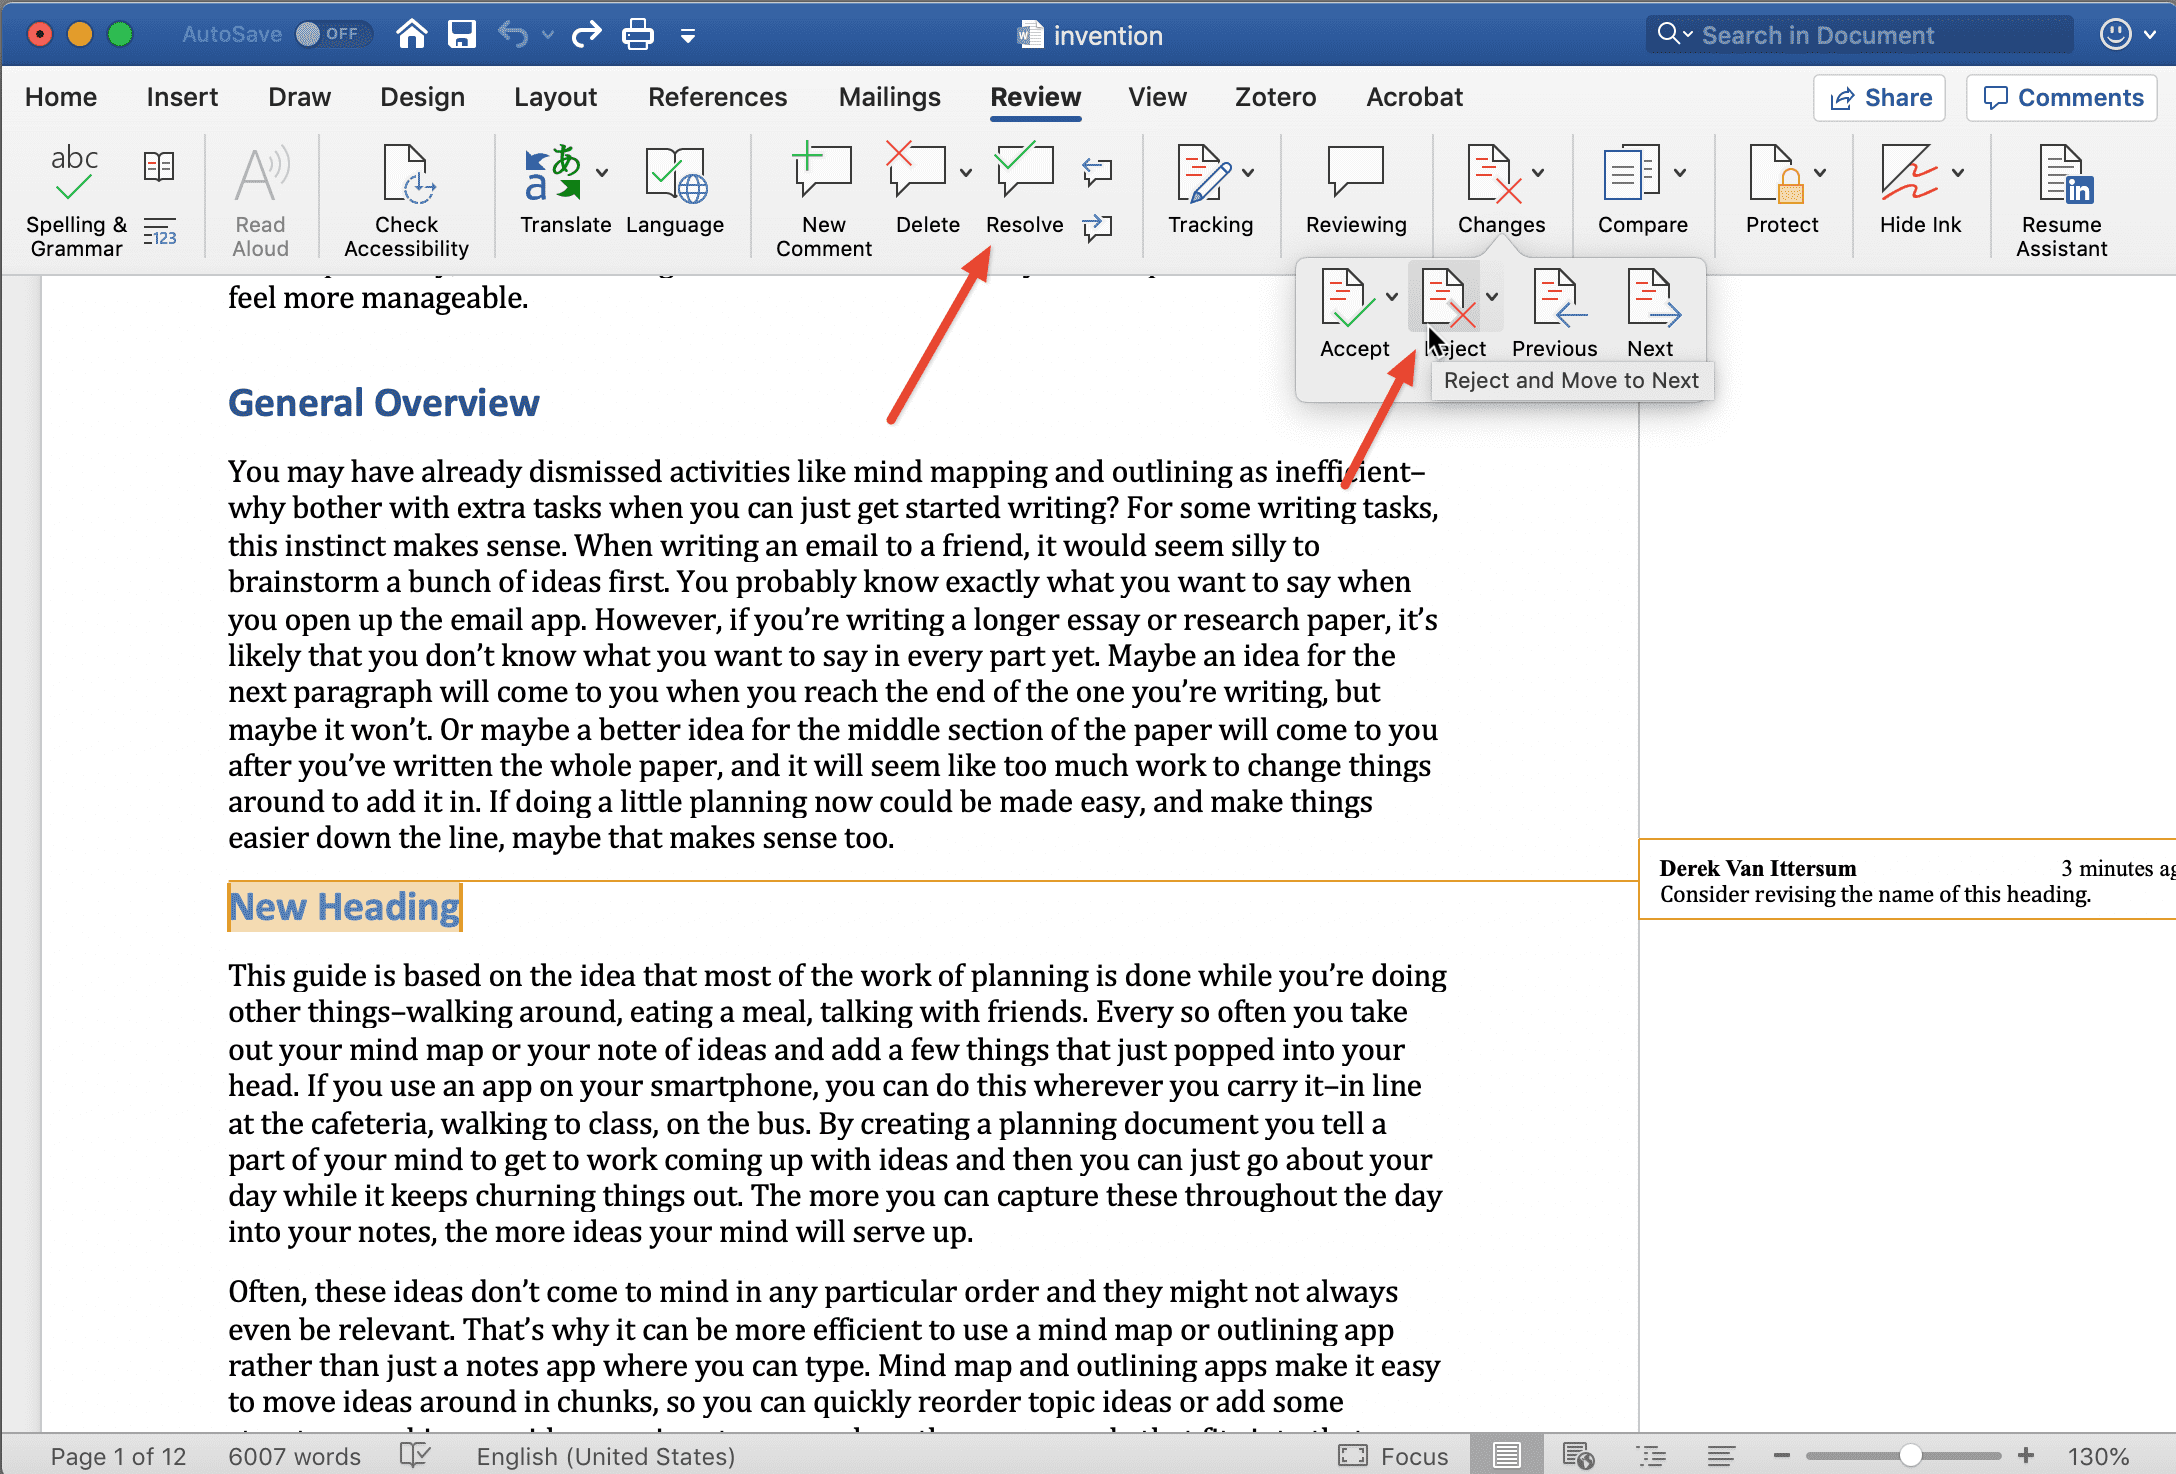The height and width of the screenshot is (1474, 2176).
Task: Redo the action
Action: tap(587, 35)
